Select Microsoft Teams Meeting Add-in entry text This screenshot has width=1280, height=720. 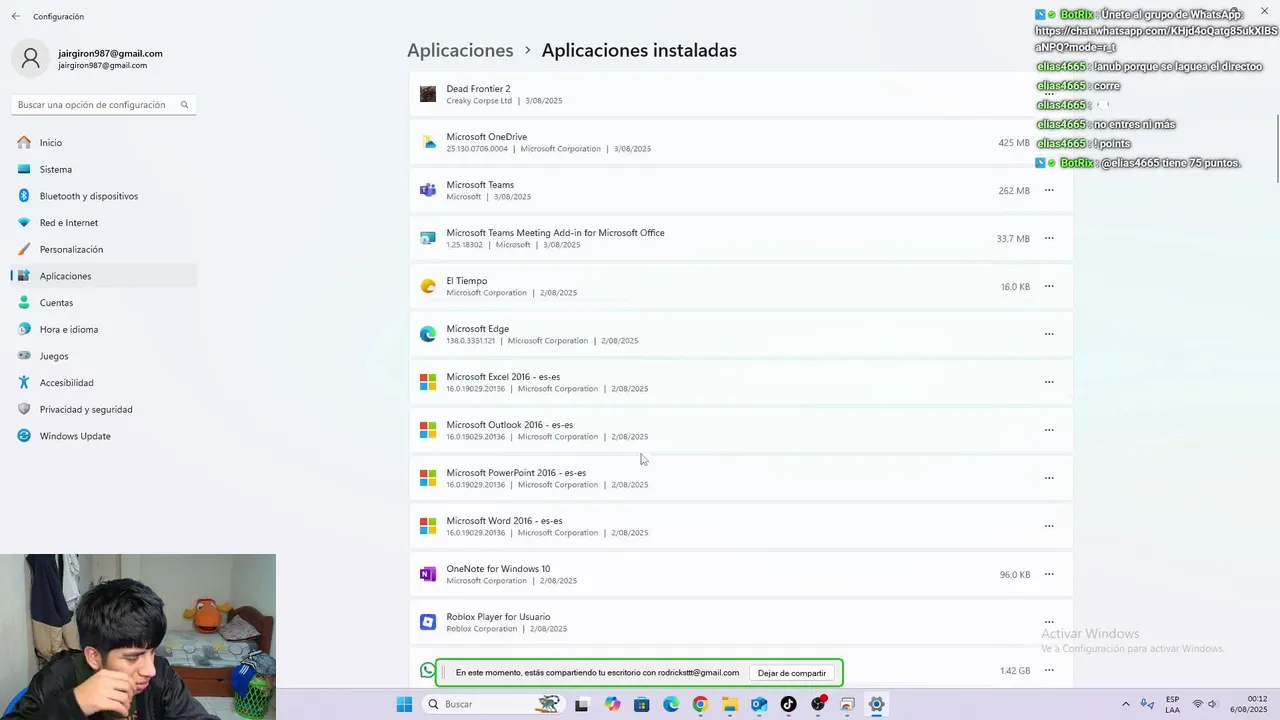(555, 233)
